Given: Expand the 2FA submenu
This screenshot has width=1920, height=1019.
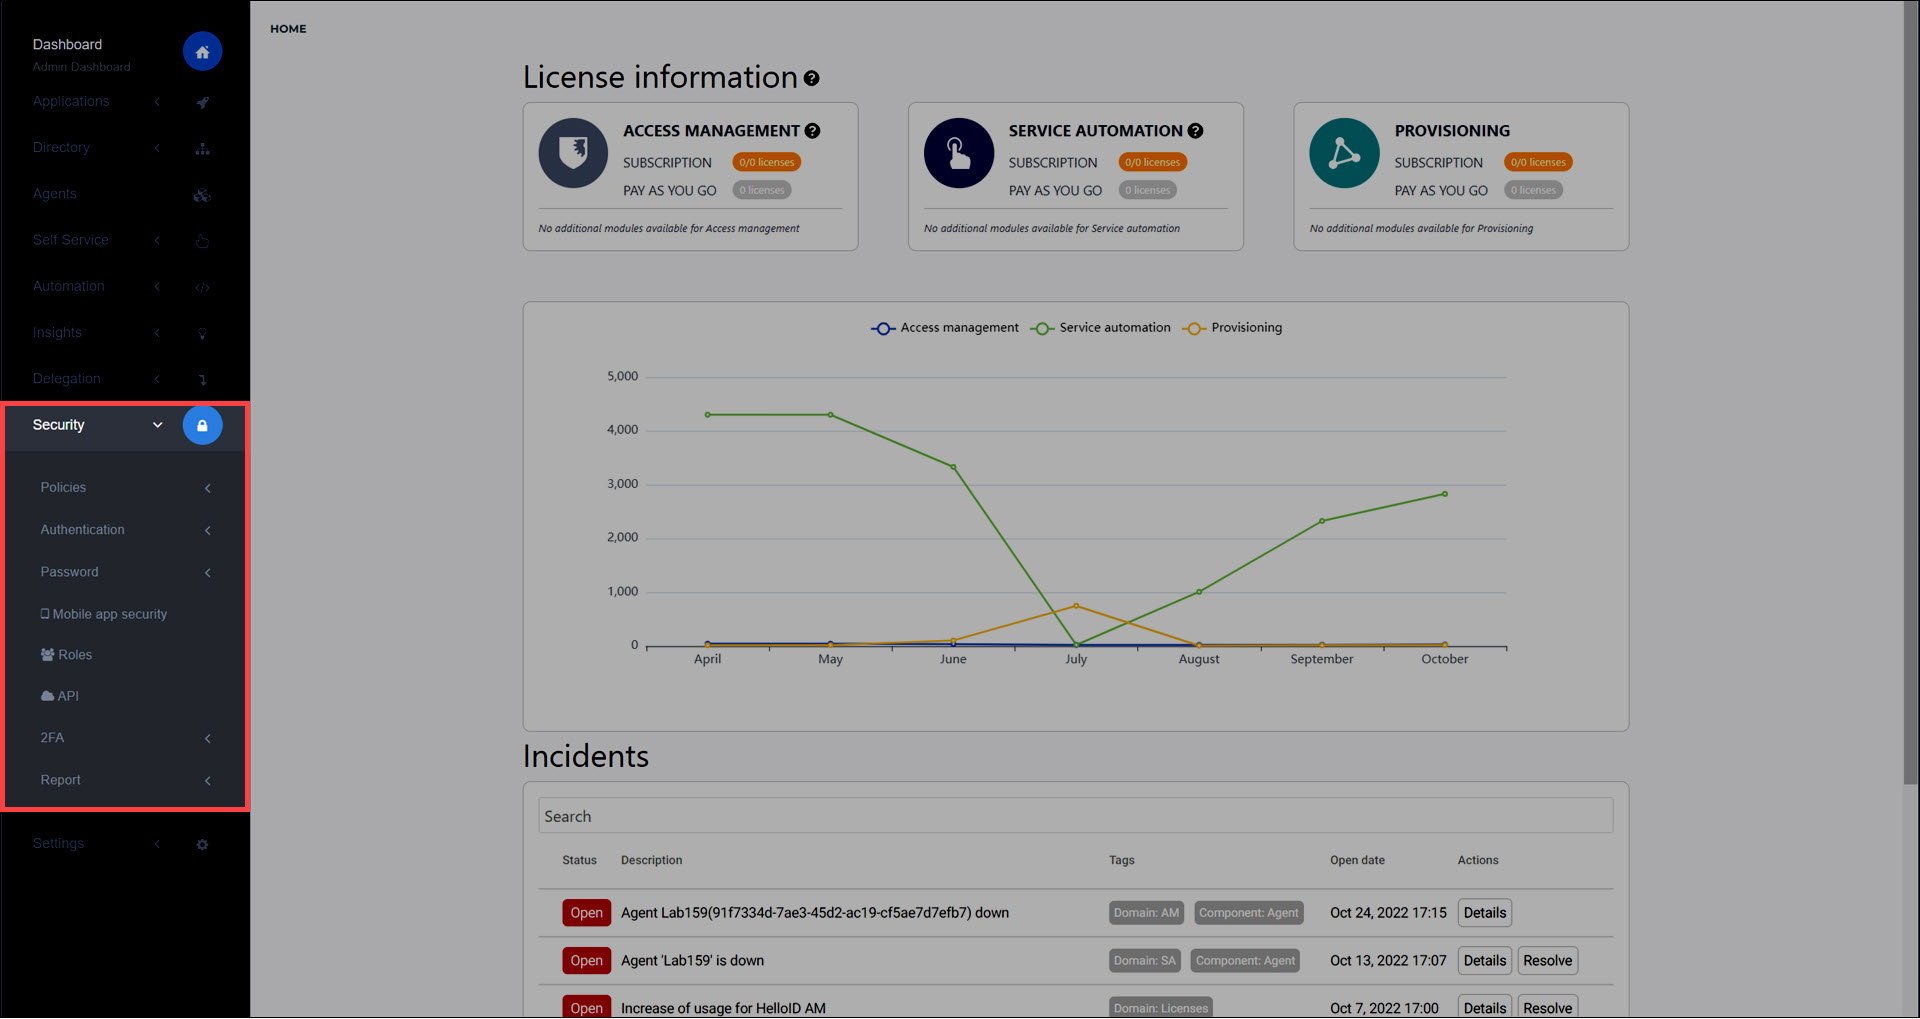Looking at the screenshot, I should tap(126, 738).
